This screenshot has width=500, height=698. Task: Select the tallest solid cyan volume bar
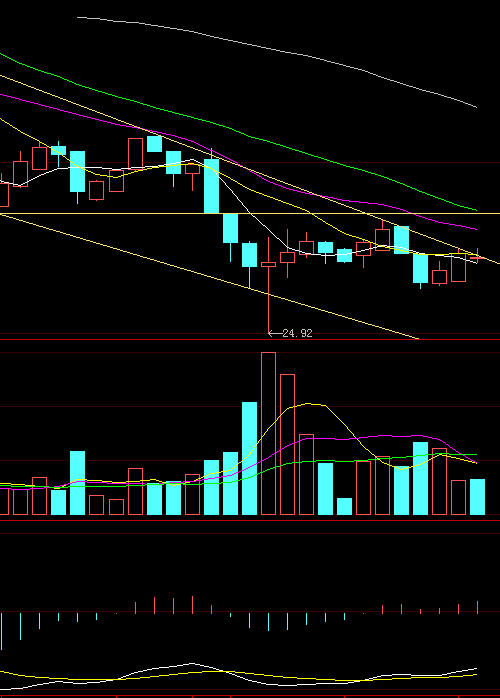coord(249,458)
